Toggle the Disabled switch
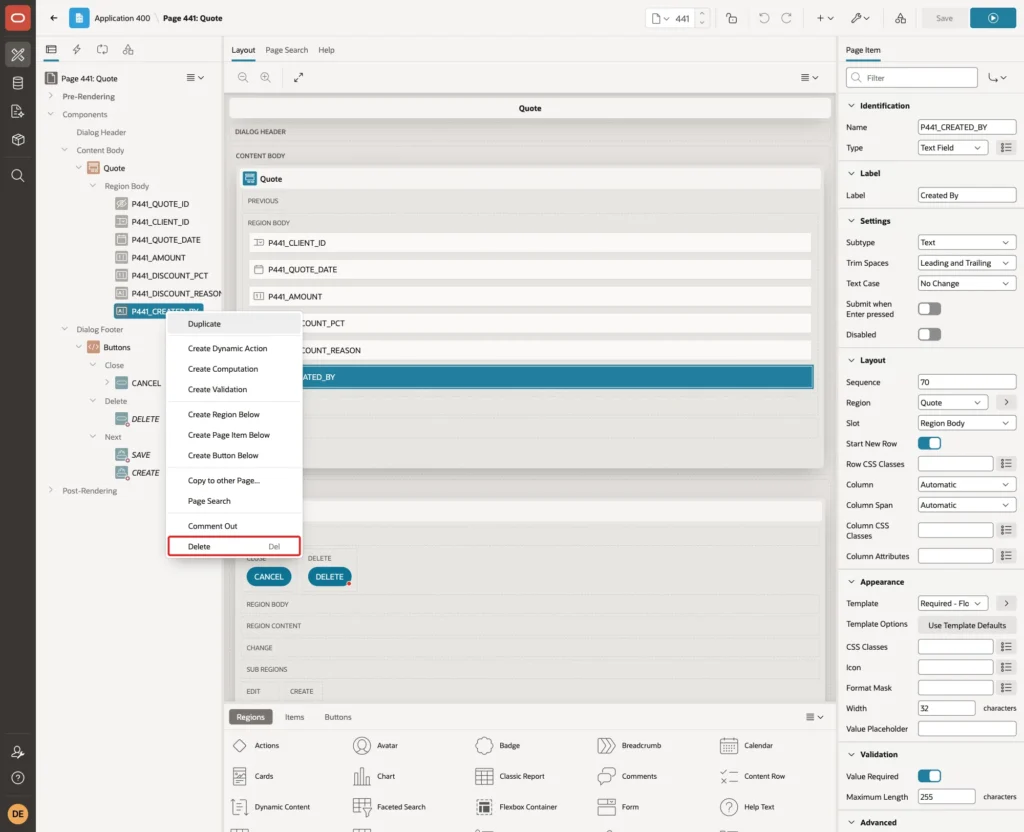The image size is (1024, 832). (929, 334)
